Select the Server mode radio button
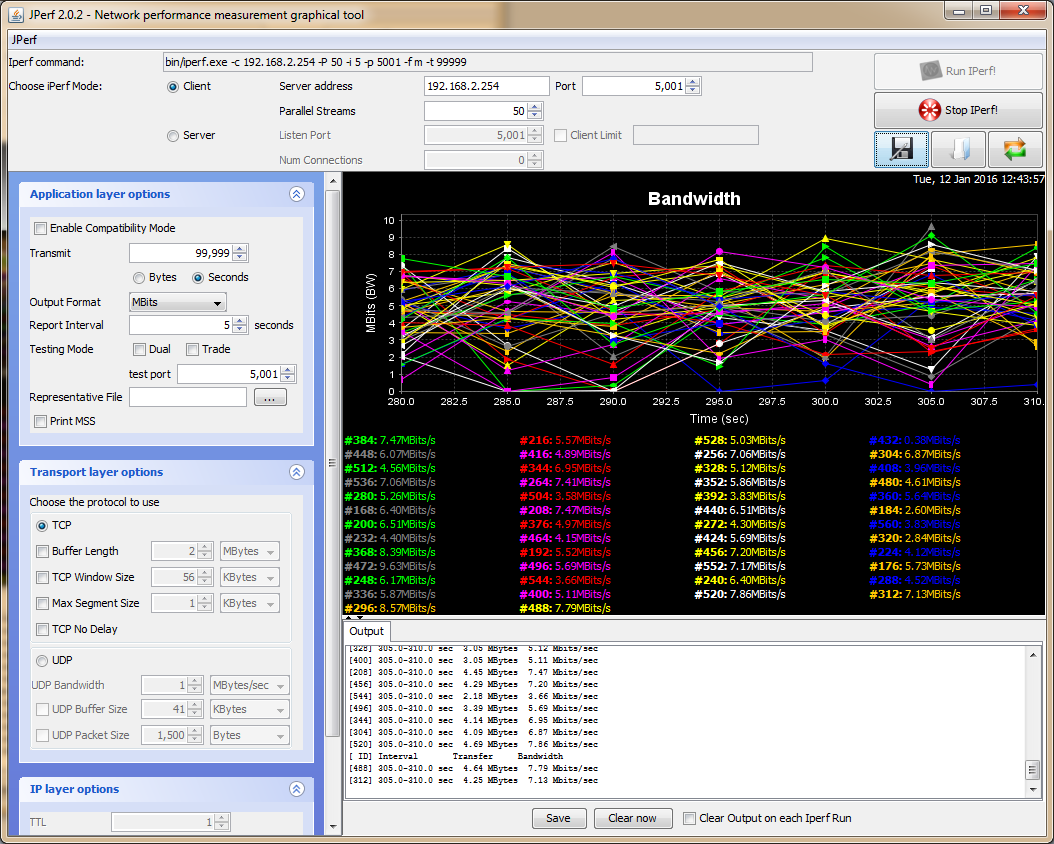1054x844 pixels. 173,135
